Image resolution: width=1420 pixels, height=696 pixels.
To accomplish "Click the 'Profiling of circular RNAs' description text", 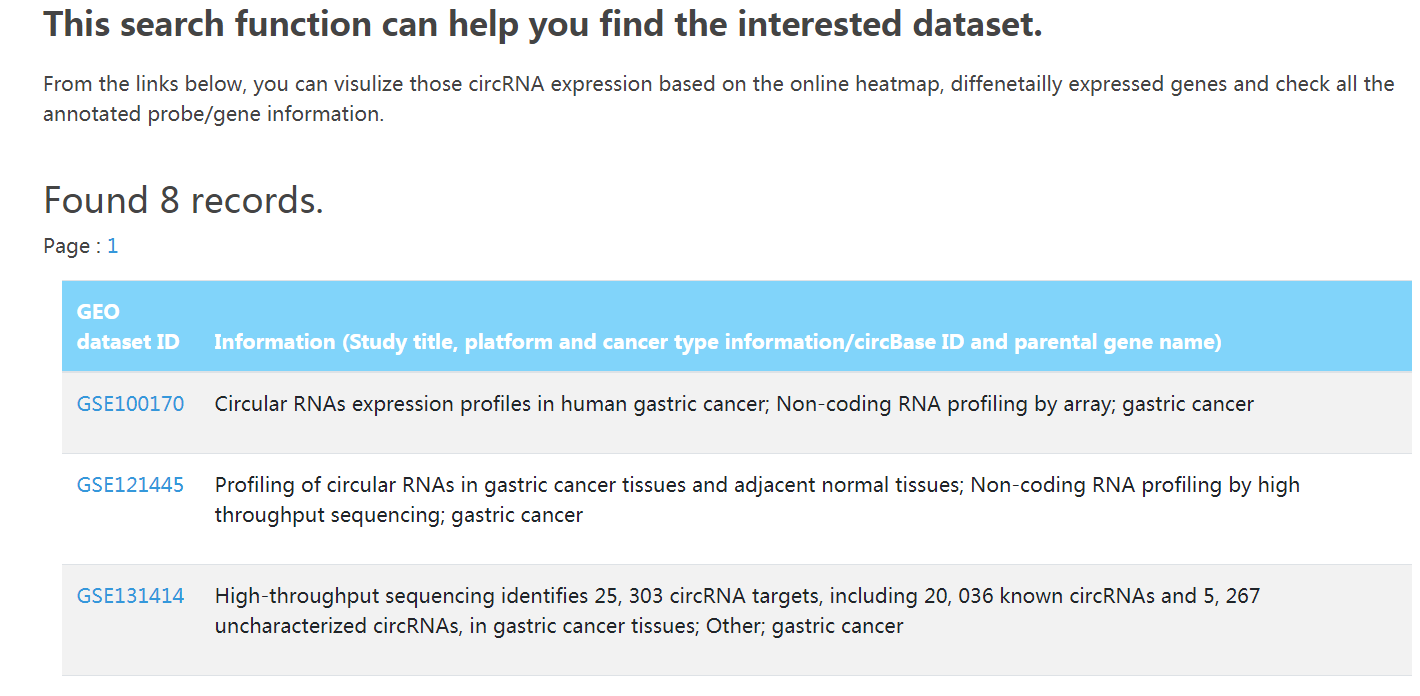I will coord(757,500).
